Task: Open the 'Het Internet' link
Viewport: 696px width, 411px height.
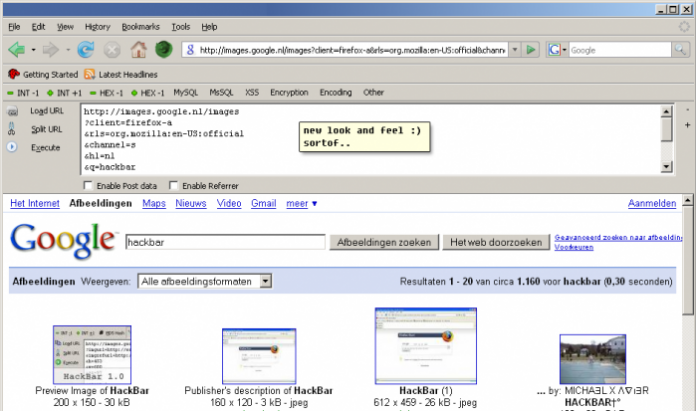Action: [35, 203]
